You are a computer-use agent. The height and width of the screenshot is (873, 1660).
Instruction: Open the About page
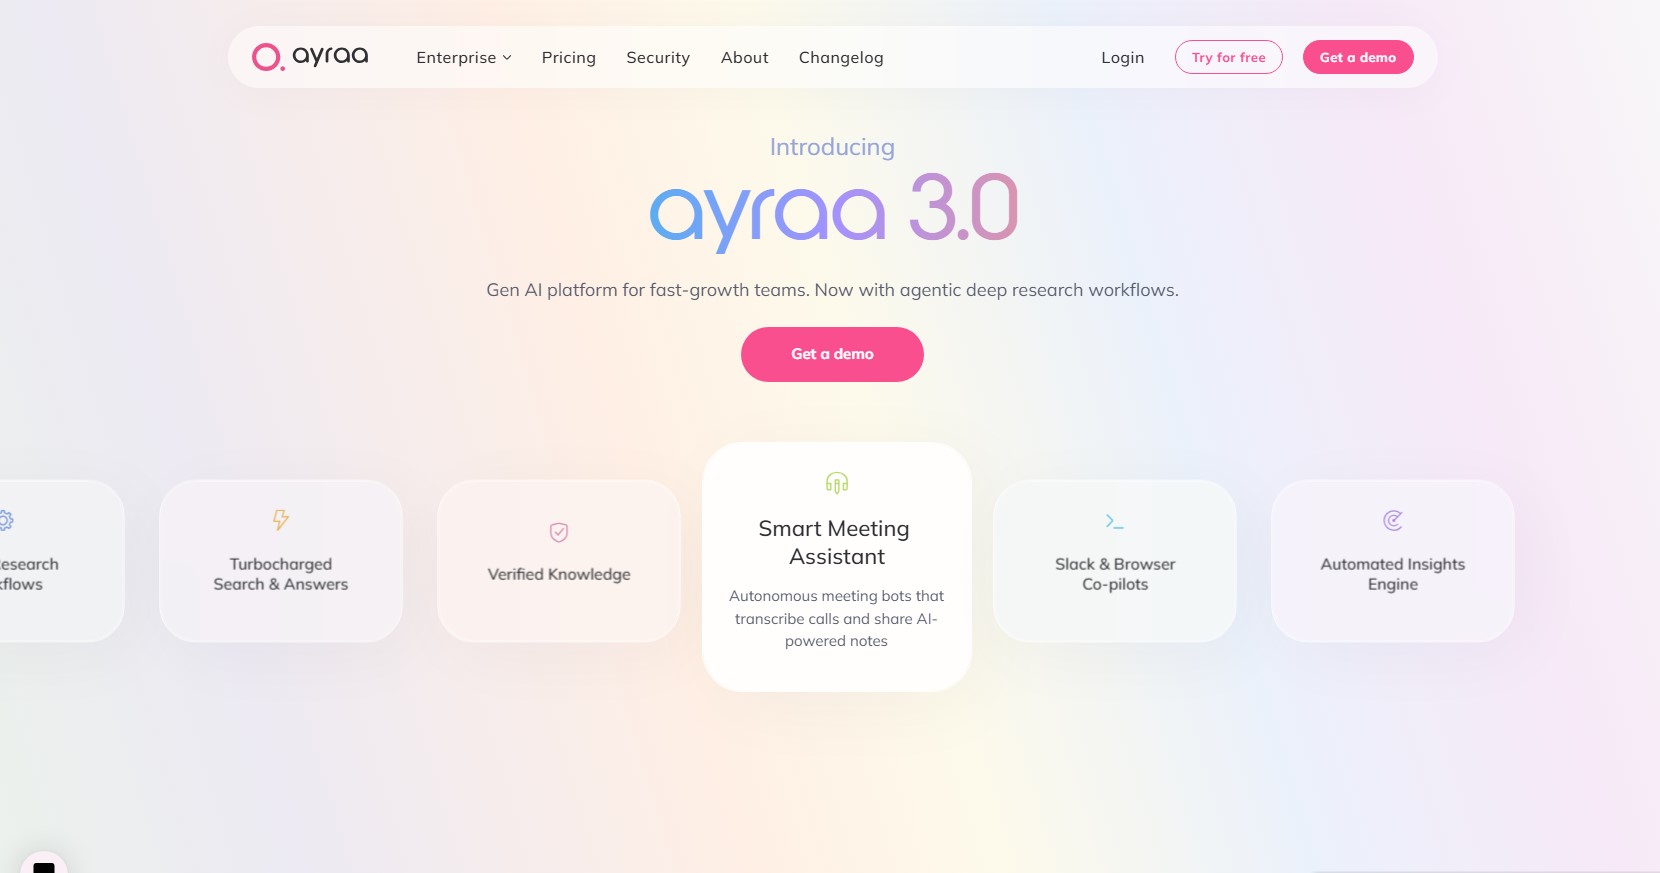click(745, 57)
